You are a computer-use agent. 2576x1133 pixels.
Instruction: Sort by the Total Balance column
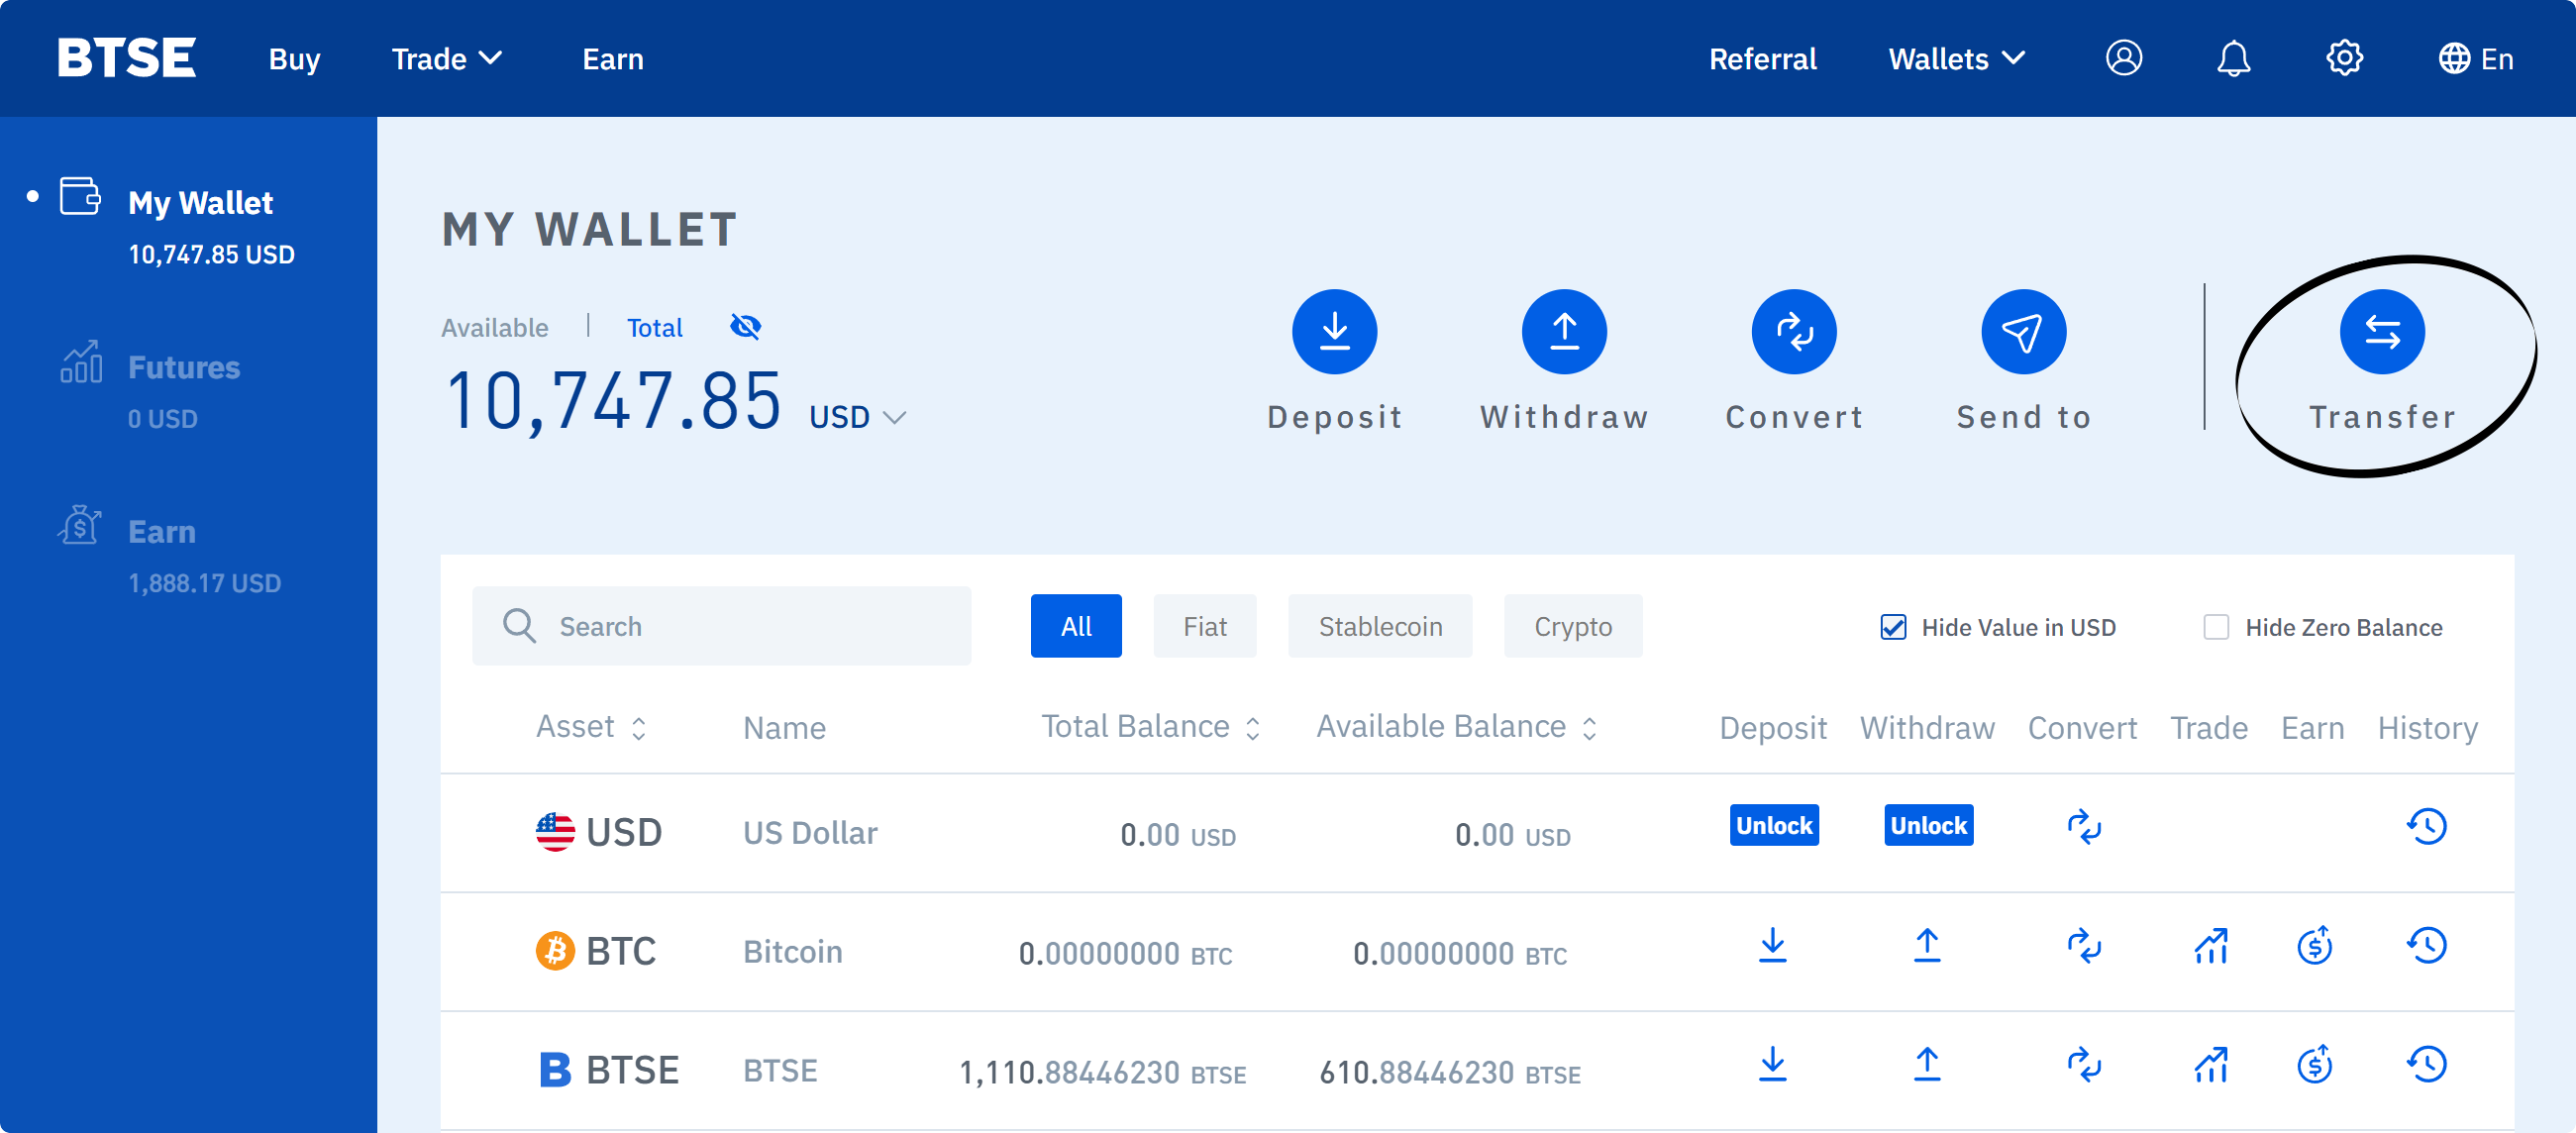[x=1150, y=727]
